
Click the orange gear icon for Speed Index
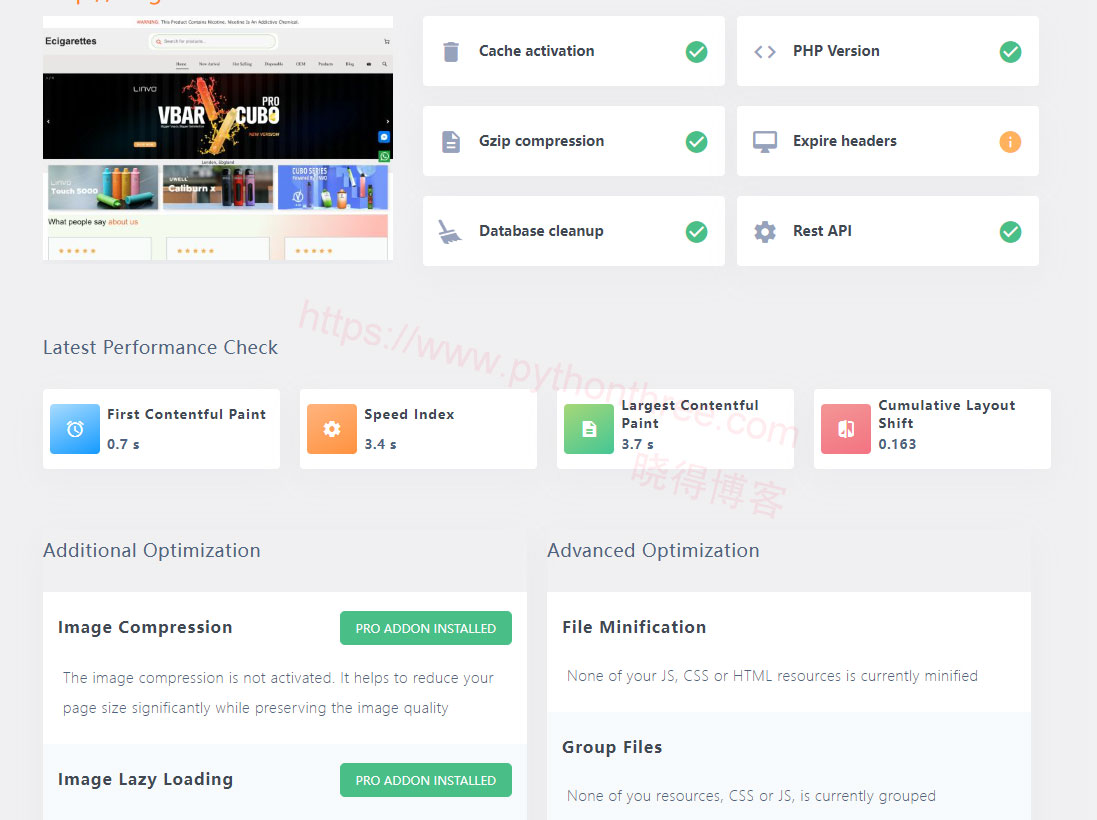click(x=332, y=429)
